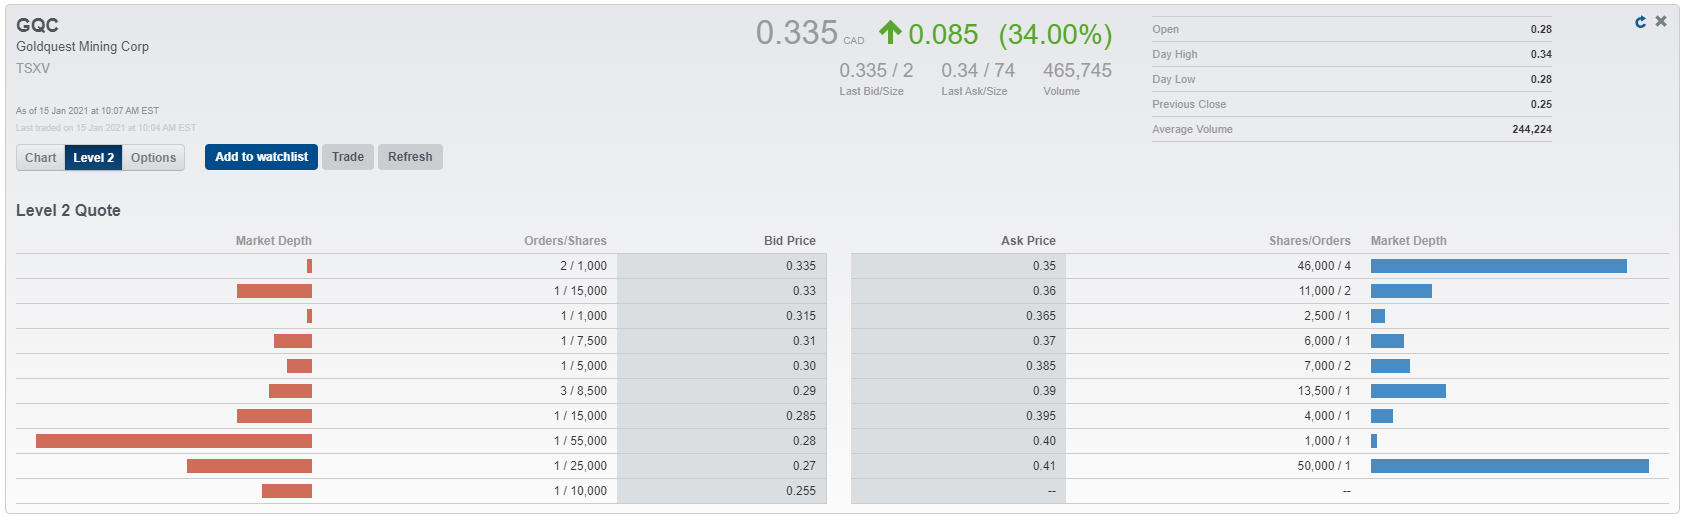Open the Options tab
This screenshot has width=1689, height=520.
click(x=153, y=158)
